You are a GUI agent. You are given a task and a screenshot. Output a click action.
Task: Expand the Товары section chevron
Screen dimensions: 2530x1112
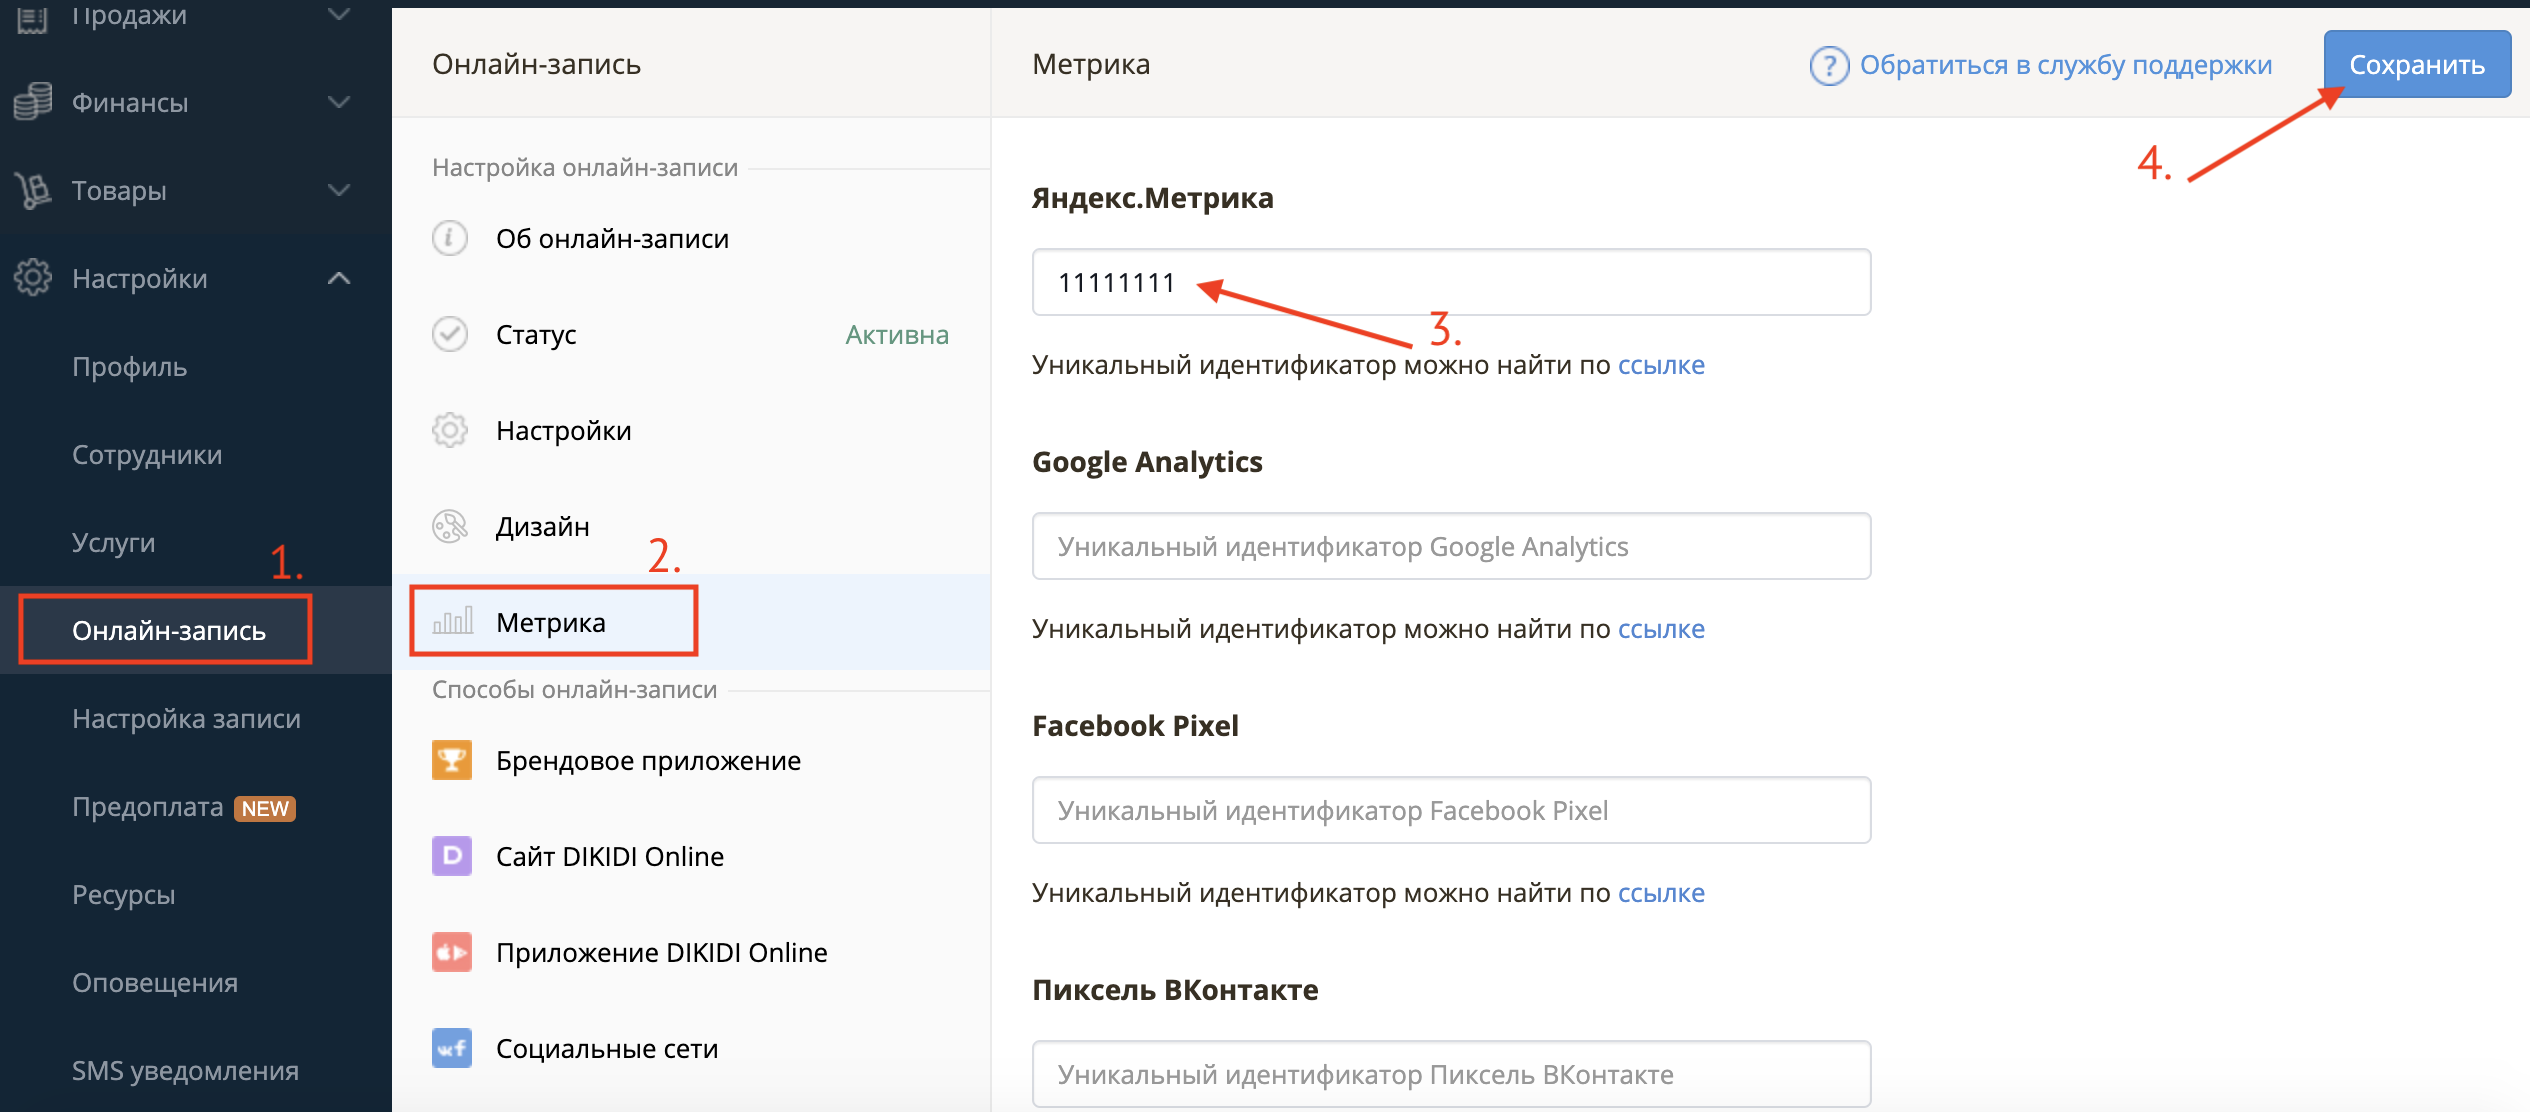(340, 190)
